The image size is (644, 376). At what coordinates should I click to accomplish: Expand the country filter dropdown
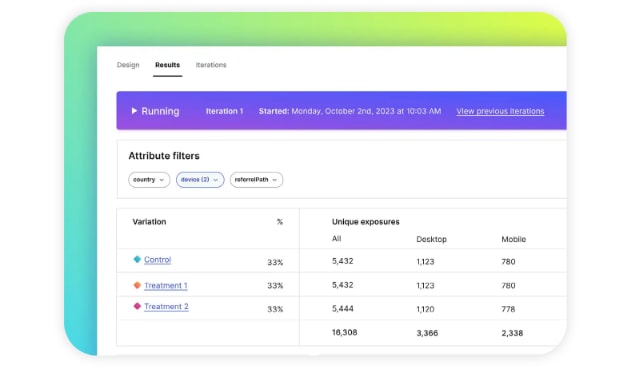pyautogui.click(x=149, y=180)
